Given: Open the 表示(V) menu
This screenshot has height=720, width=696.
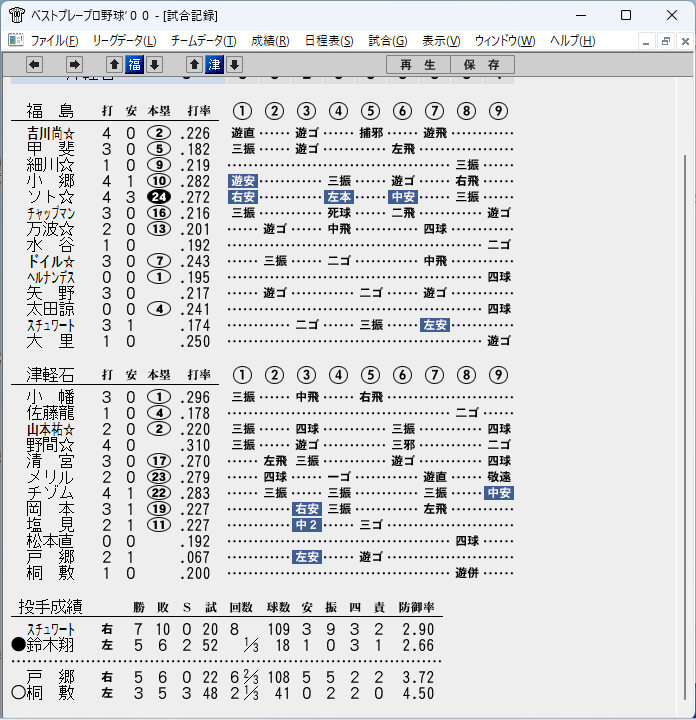Looking at the screenshot, I should [x=441, y=41].
